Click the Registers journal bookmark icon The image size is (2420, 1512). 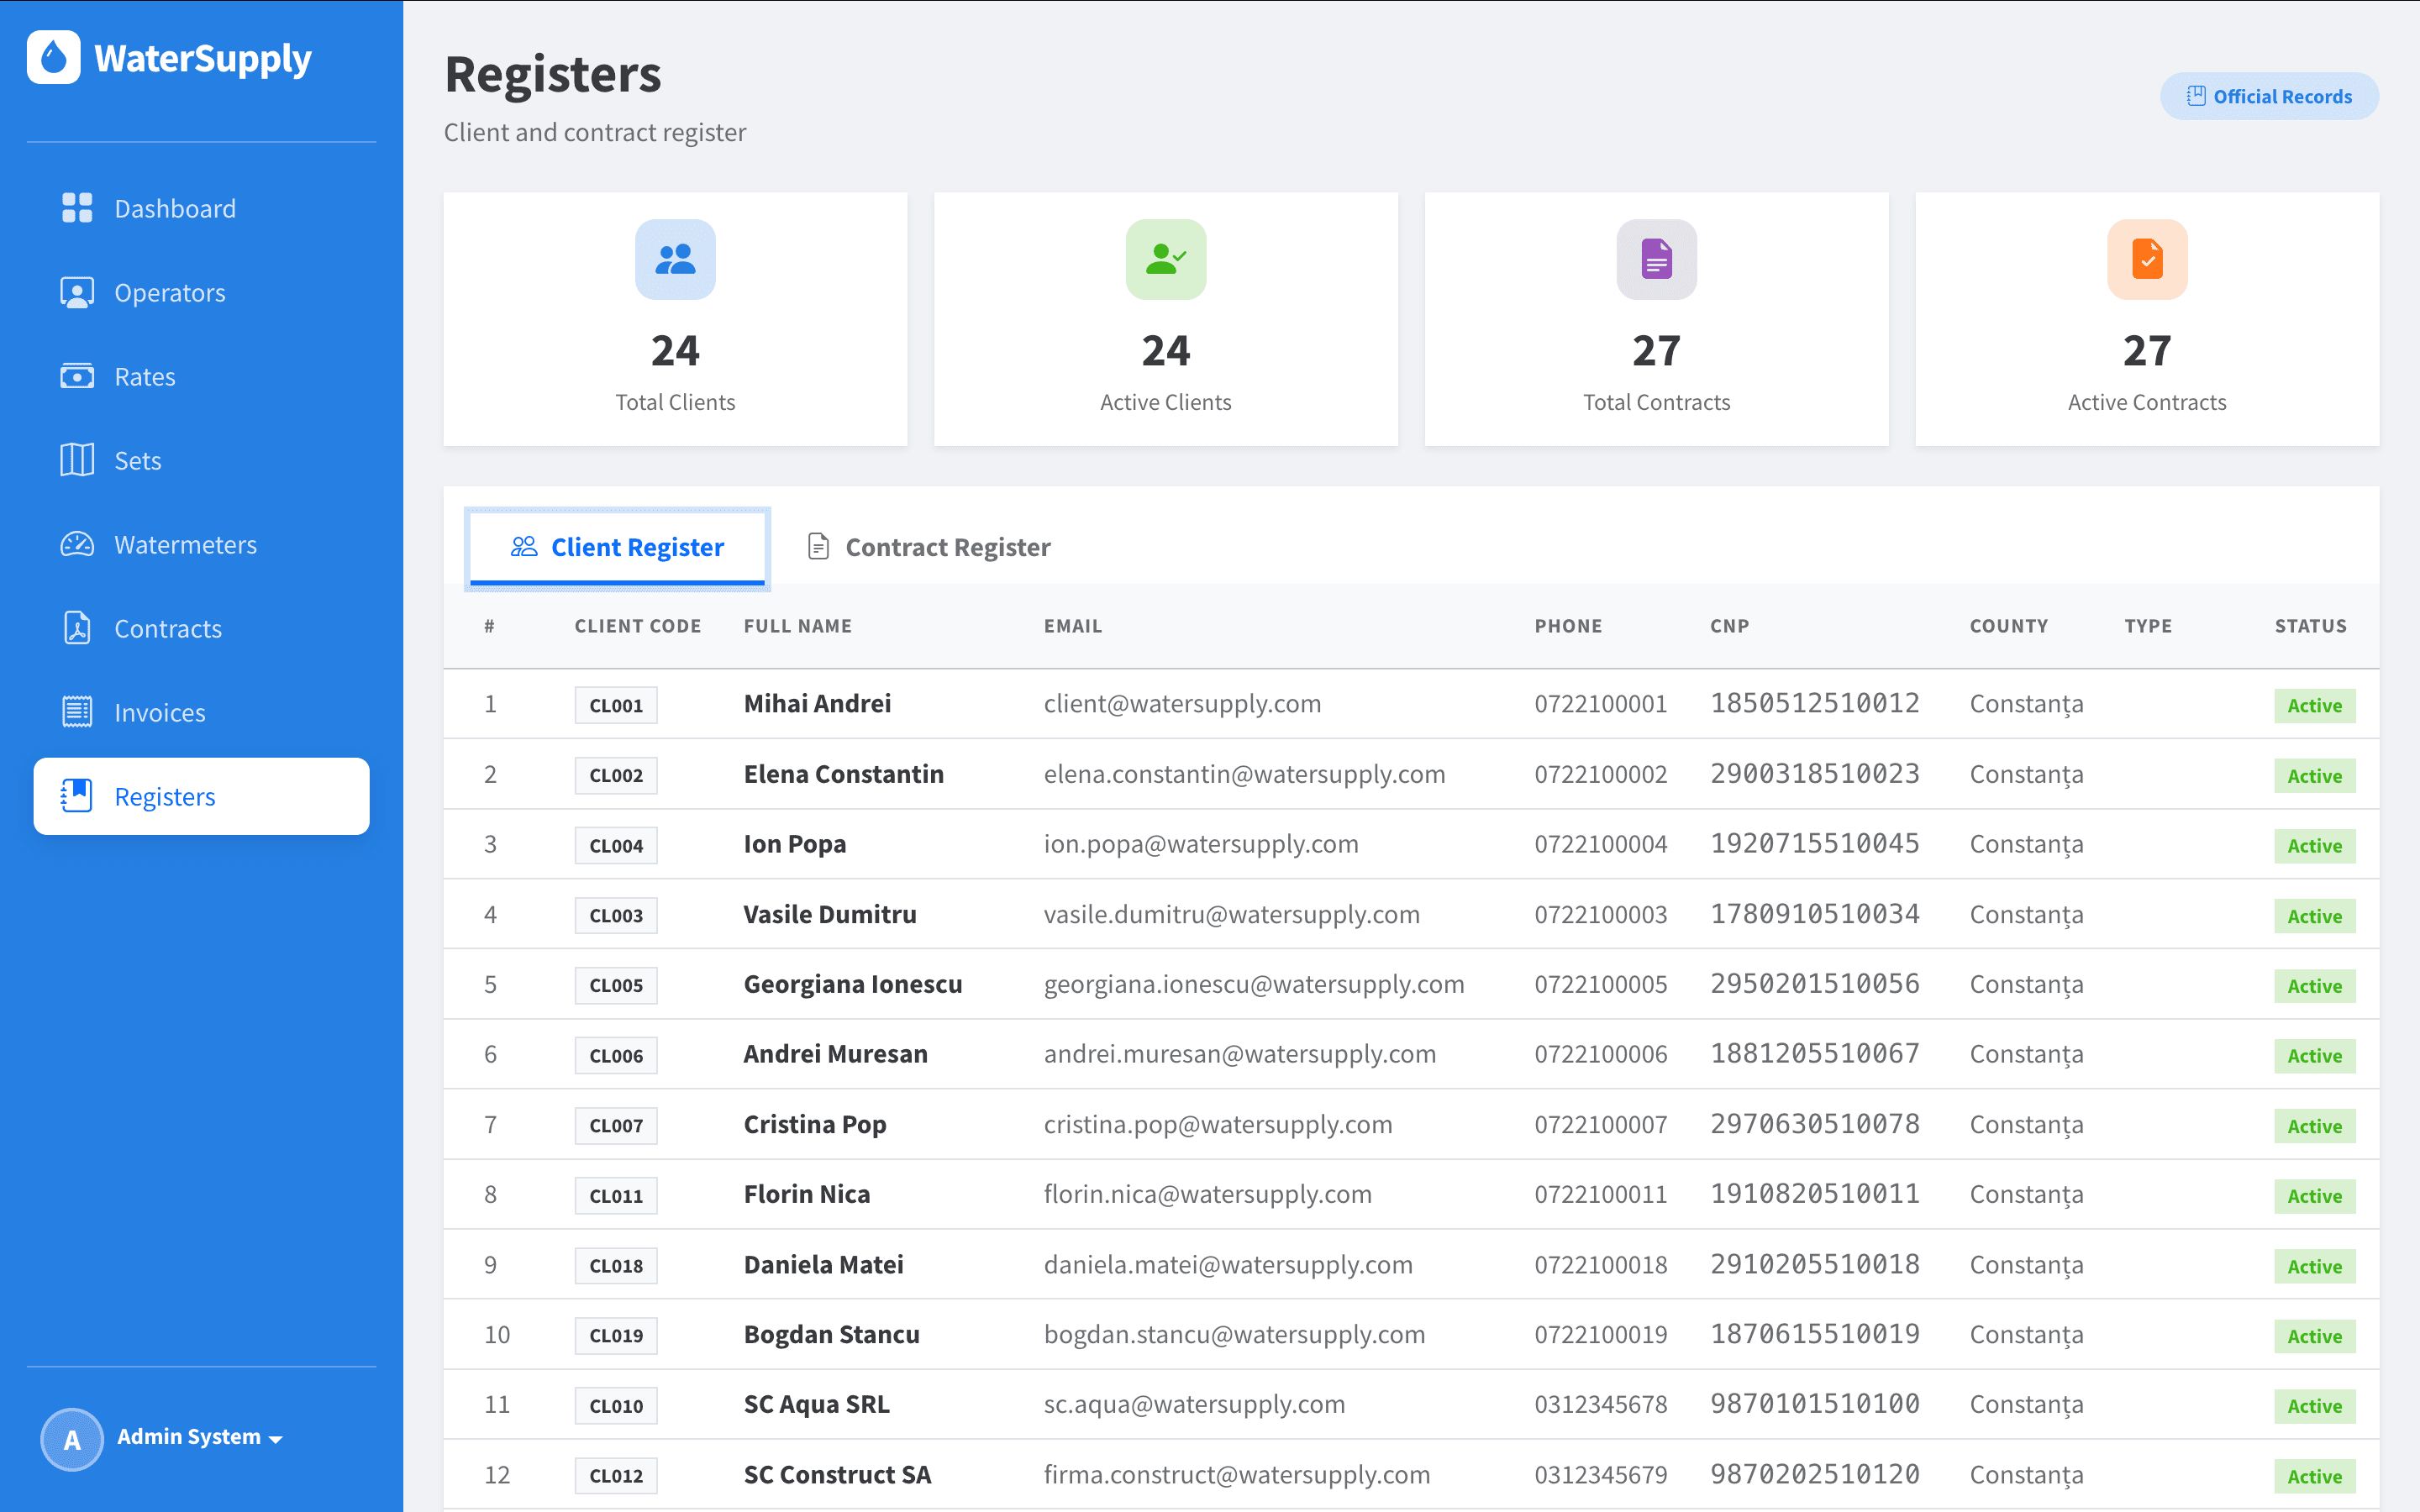[x=77, y=796]
